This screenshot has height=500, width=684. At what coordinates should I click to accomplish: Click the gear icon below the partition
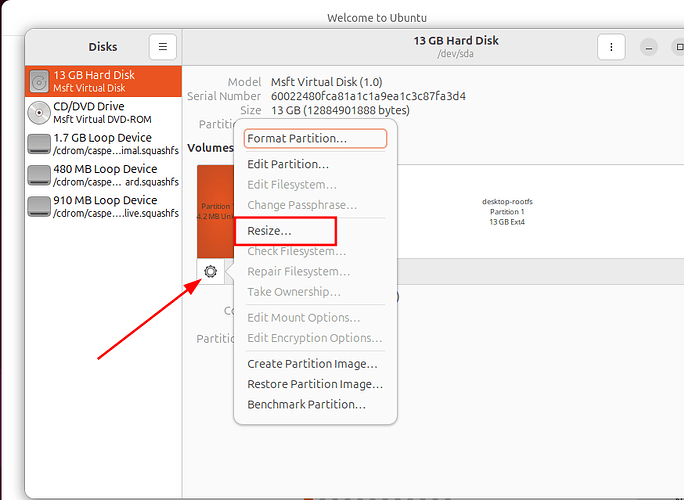pyautogui.click(x=210, y=271)
